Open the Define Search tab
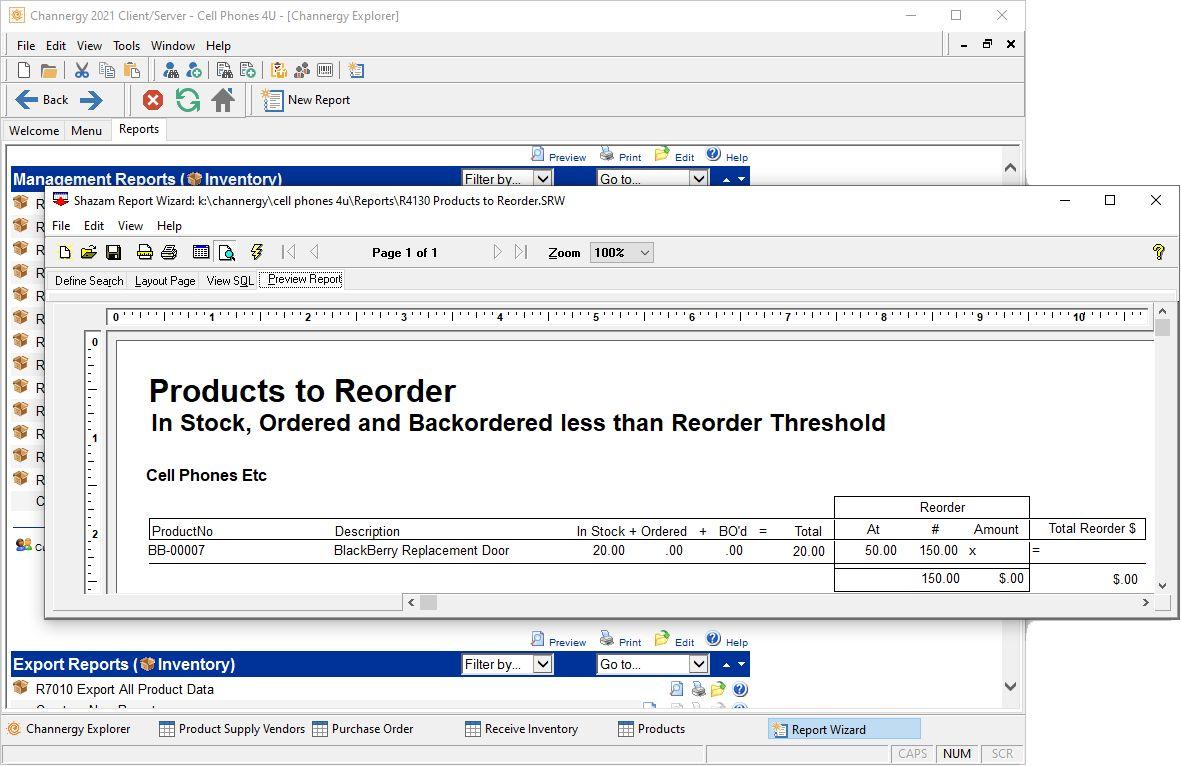Image resolution: width=1181 pixels, height=766 pixels. coord(89,281)
